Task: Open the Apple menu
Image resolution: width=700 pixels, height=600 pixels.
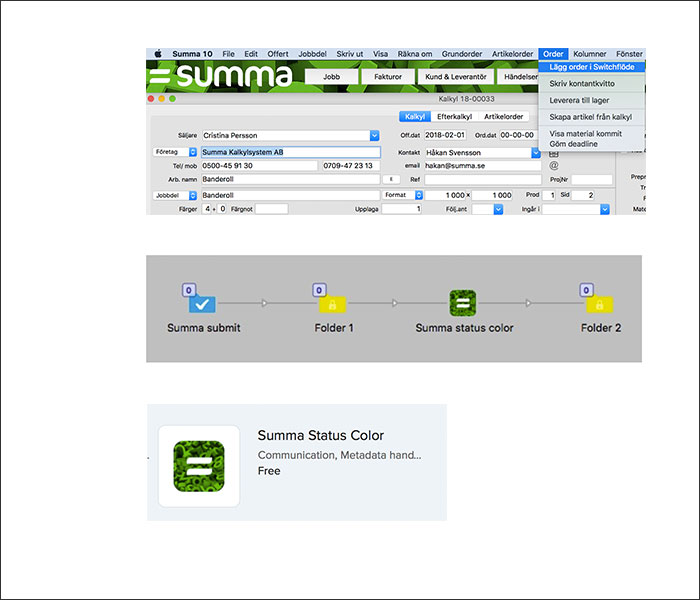Action: (x=158, y=54)
